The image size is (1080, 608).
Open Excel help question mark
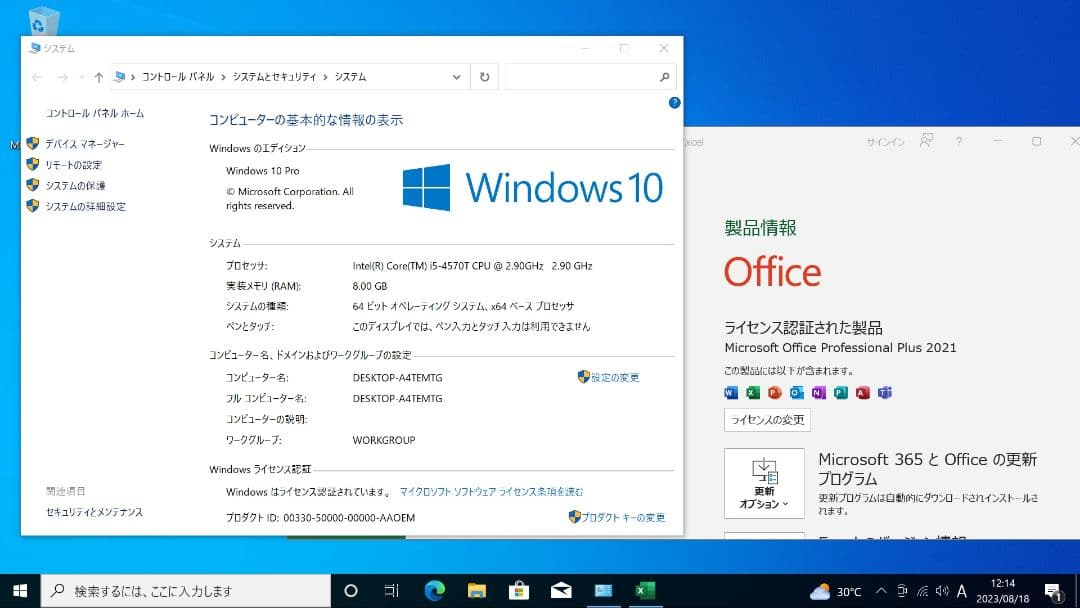[x=958, y=142]
